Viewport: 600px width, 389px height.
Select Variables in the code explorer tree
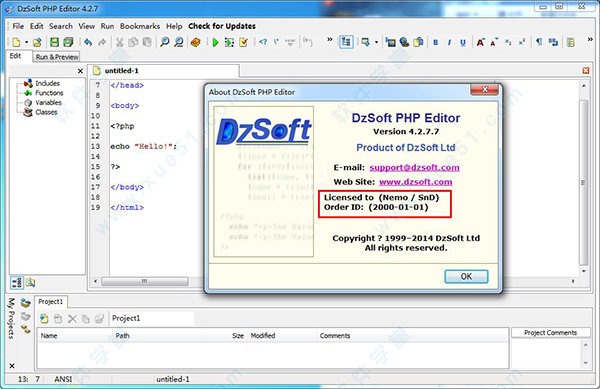point(48,103)
